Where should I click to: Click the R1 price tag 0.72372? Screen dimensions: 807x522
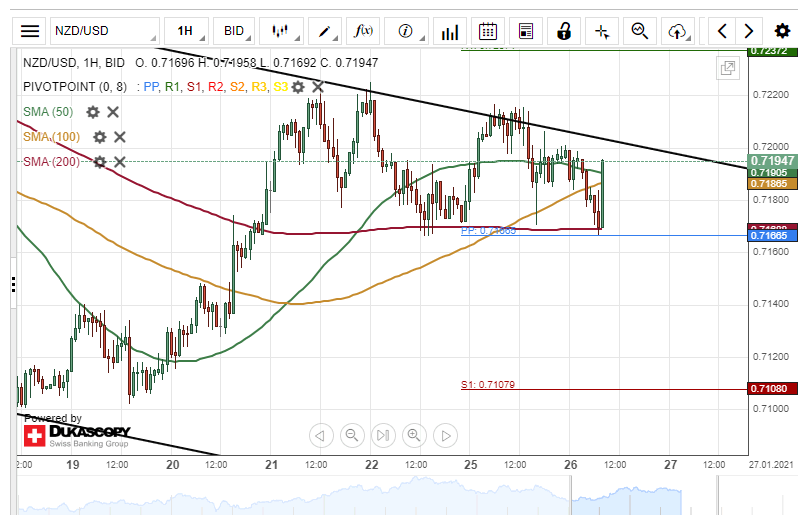tap(773, 51)
